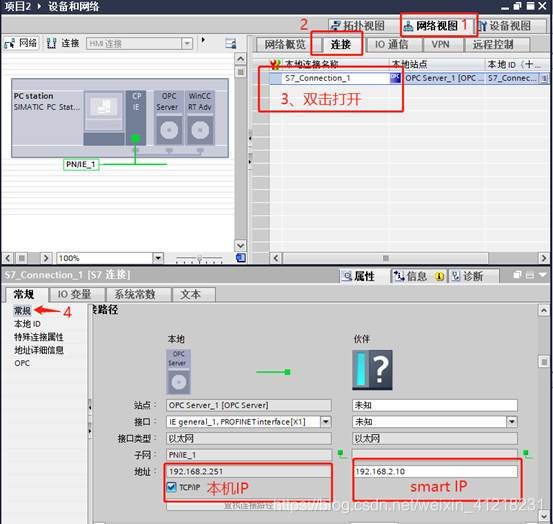Screen dimensions: 553x524
Task: Click the 本地站点 column header
Action: pyautogui.click(x=437, y=64)
